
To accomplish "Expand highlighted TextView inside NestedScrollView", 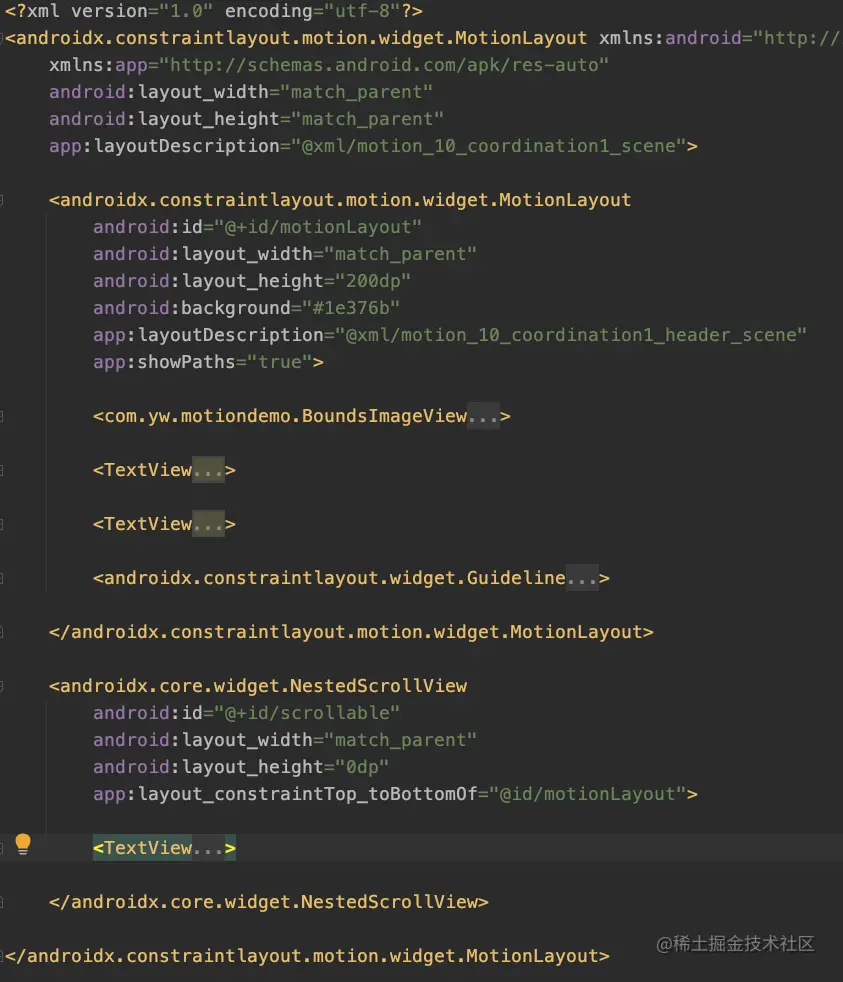I will coord(208,848).
